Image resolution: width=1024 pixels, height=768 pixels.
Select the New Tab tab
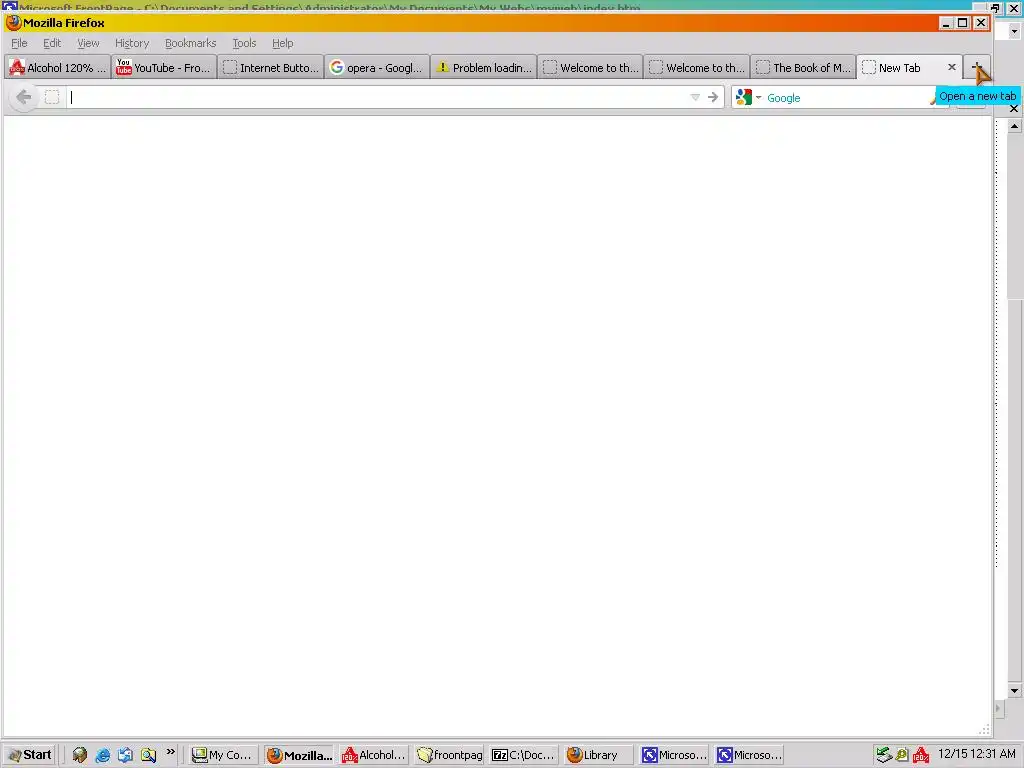(x=901, y=67)
